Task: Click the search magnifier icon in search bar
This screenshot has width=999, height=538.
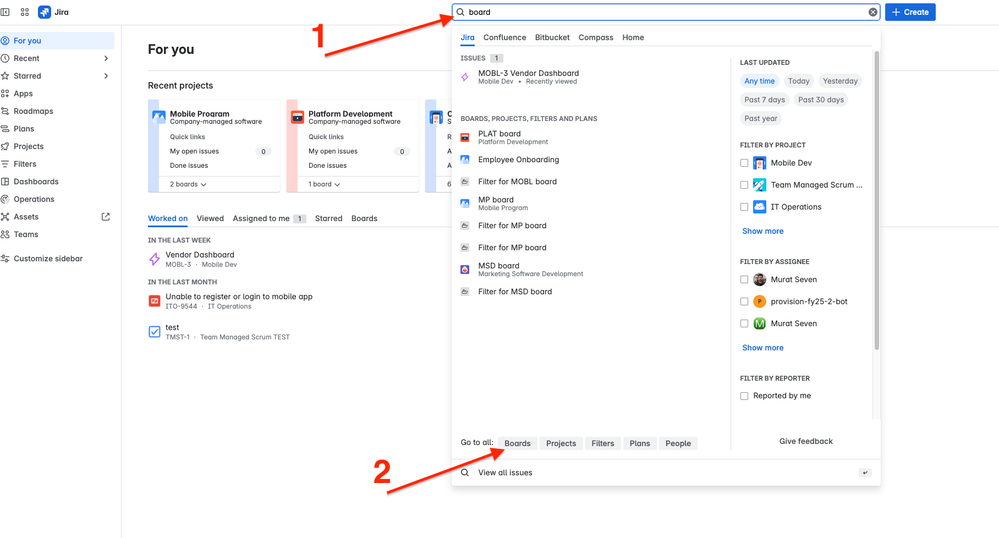Action: (461, 12)
